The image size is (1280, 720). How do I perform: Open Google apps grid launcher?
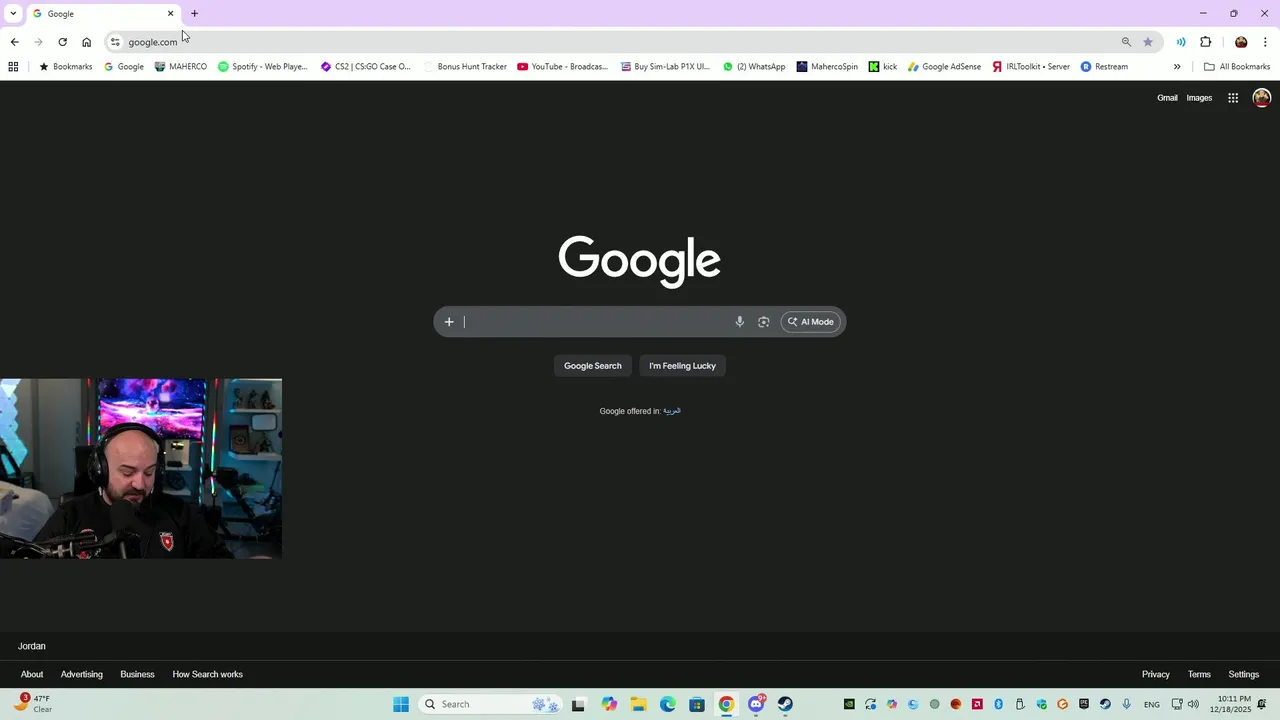(x=1233, y=98)
